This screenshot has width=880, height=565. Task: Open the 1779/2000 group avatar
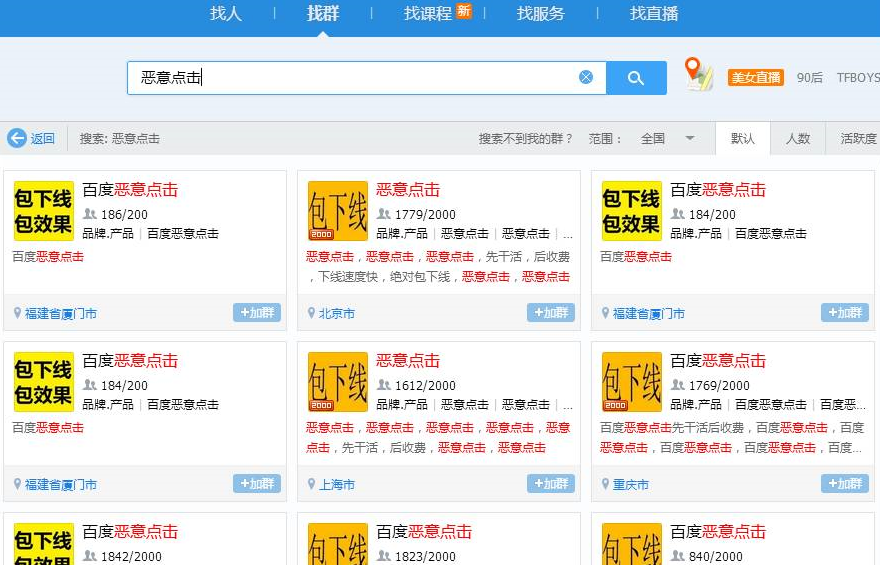point(338,211)
